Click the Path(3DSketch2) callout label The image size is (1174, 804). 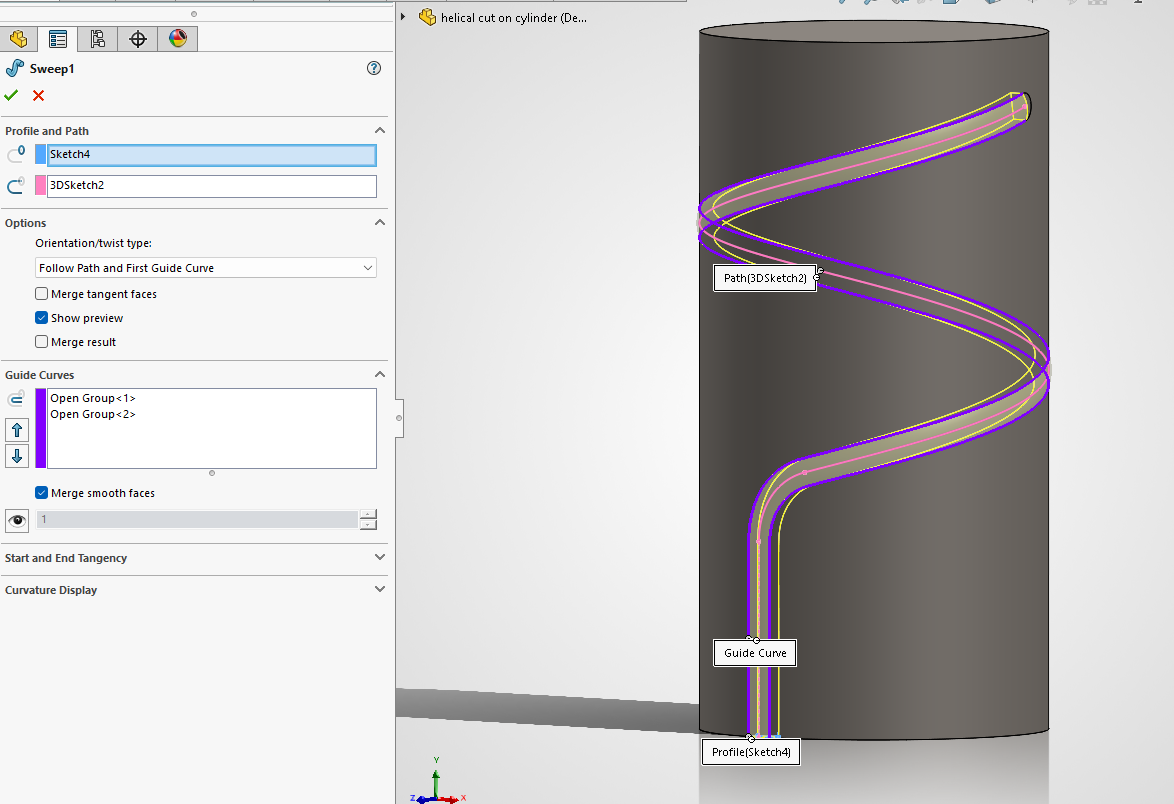[765, 278]
